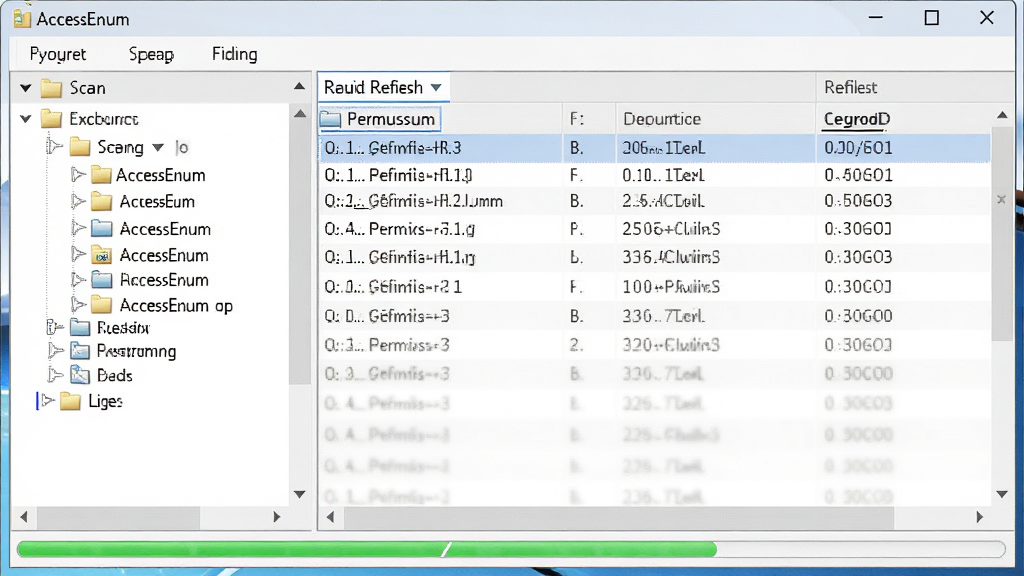The height and width of the screenshot is (576, 1024).
Task: Click the 100+PfluiinS cell
Action: coord(671,287)
